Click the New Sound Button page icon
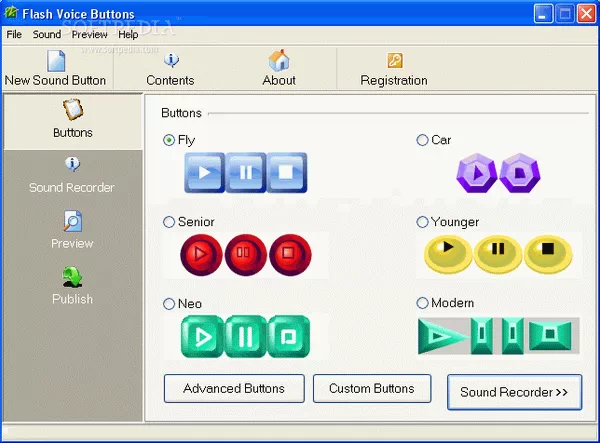 (x=56, y=61)
